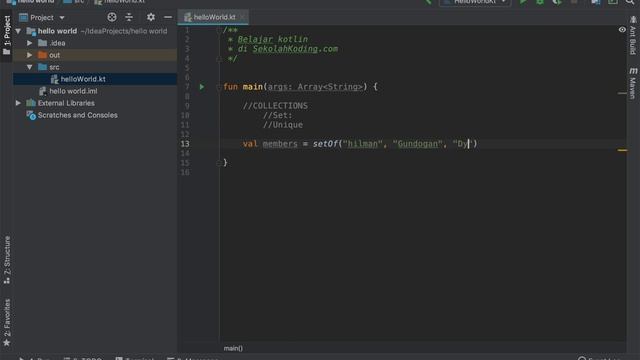Expand the .idea folder arrow
The height and width of the screenshot is (360, 640).
point(30,43)
